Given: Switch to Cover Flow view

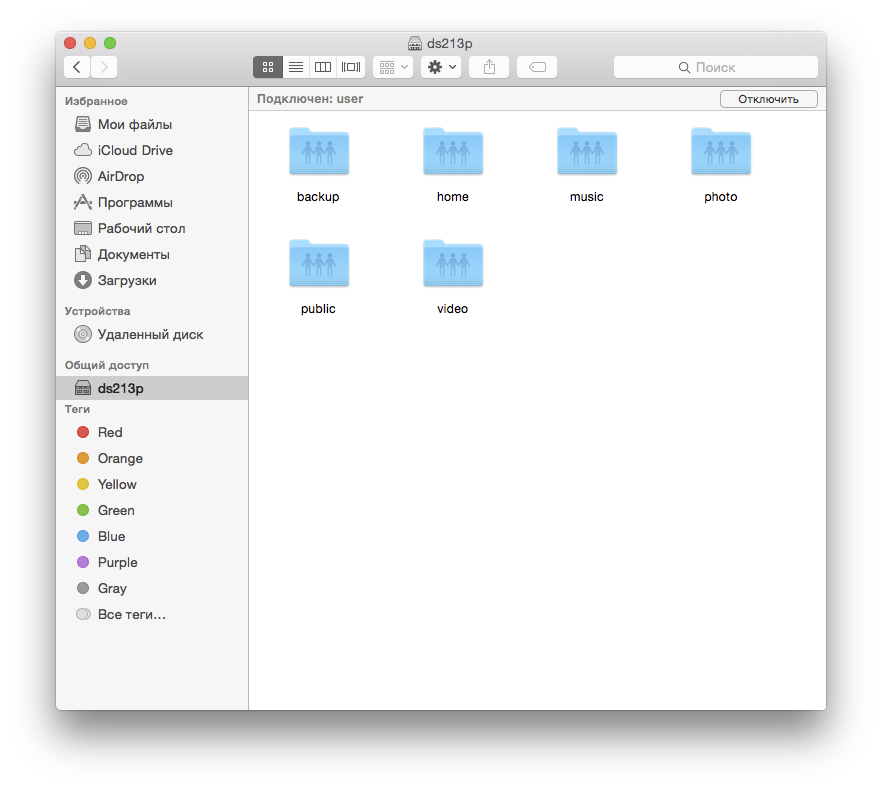Looking at the screenshot, I should pos(351,67).
